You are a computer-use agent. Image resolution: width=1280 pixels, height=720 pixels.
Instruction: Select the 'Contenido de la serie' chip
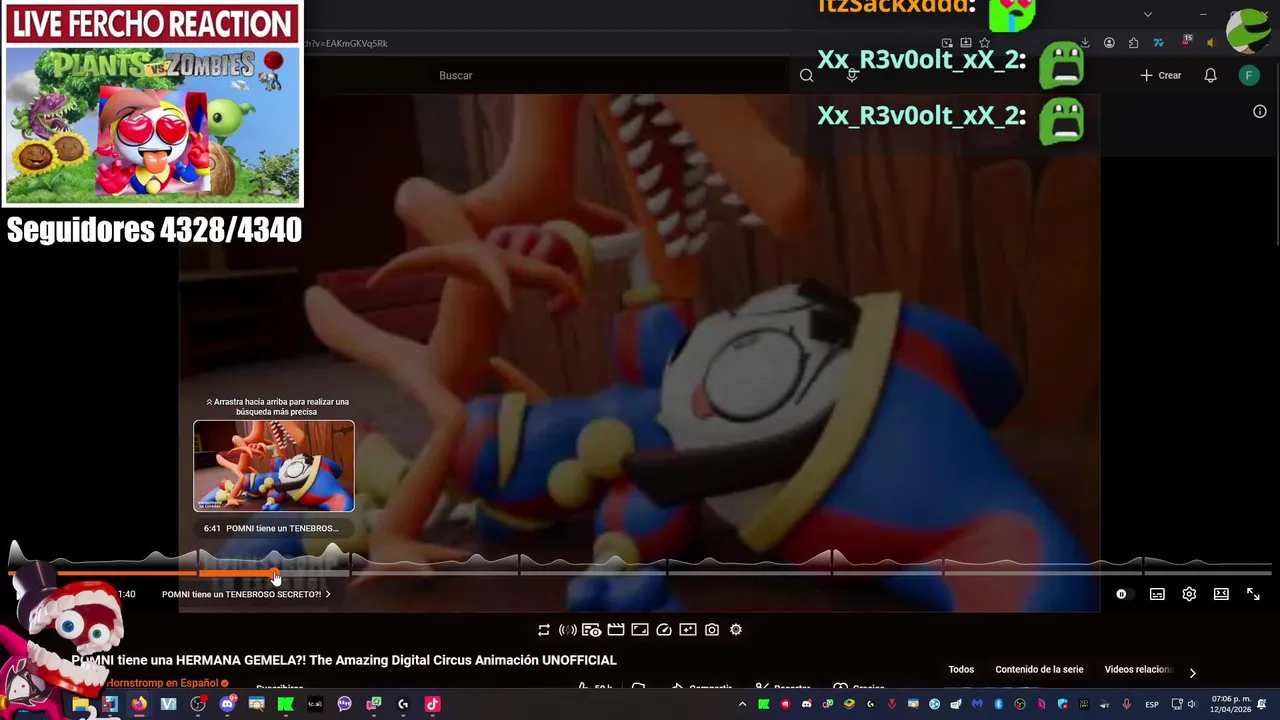pos(1039,670)
